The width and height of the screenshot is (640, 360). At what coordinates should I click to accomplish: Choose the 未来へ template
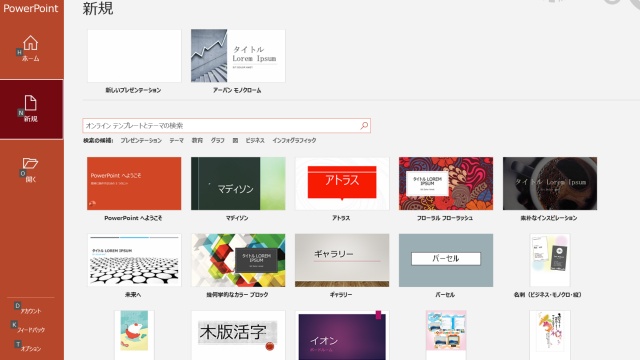(134, 260)
